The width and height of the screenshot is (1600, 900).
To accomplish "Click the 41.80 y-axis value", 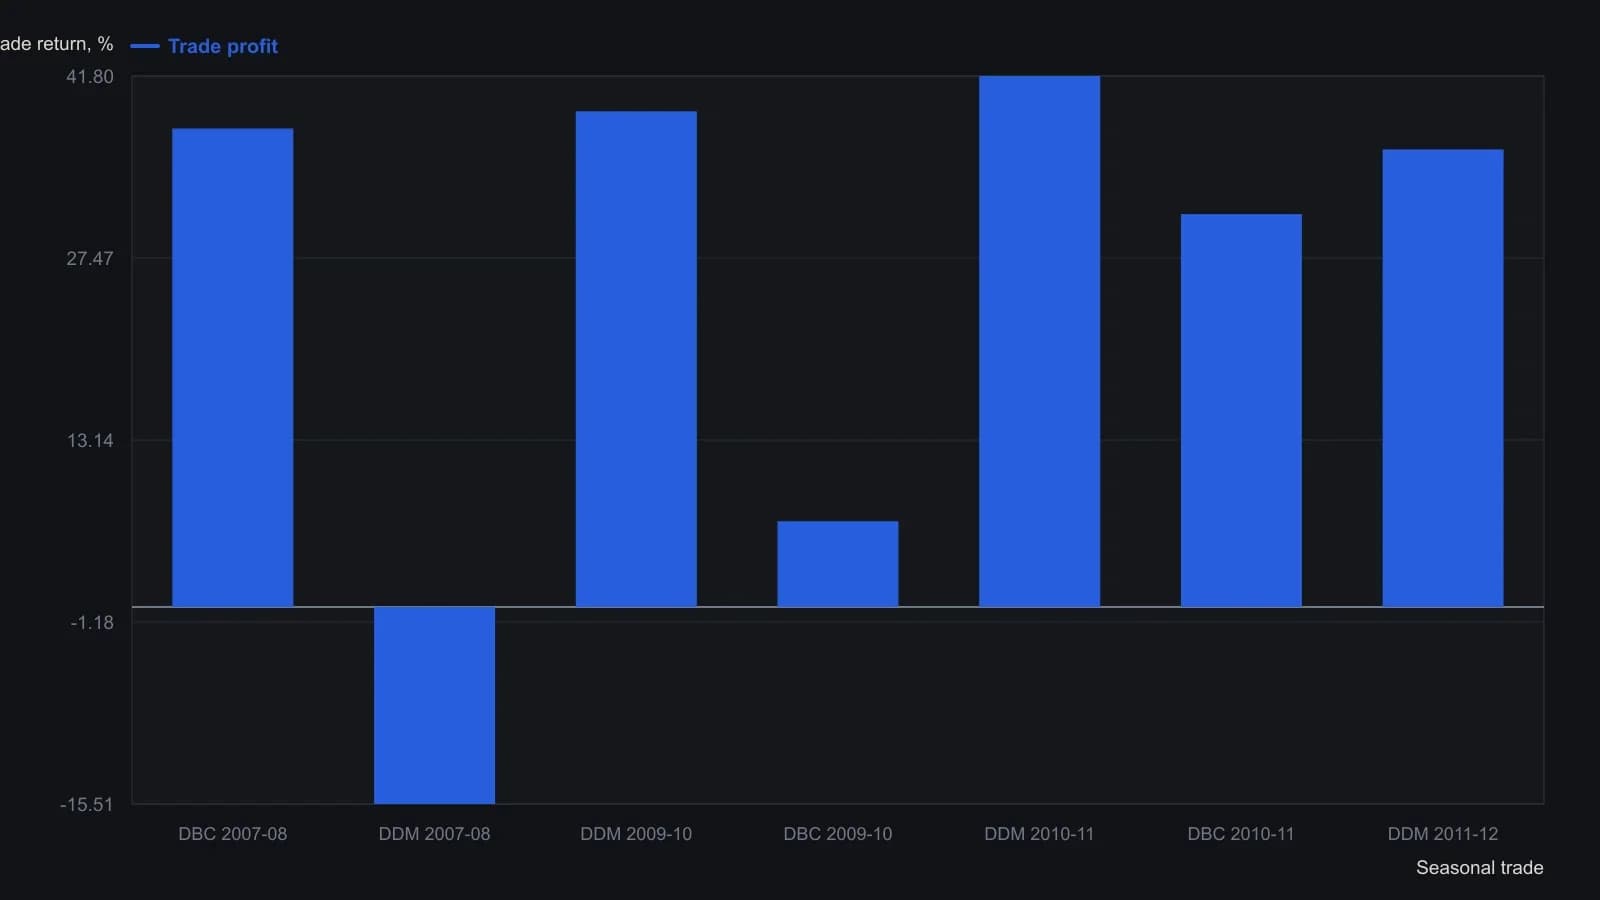I will click(90, 77).
